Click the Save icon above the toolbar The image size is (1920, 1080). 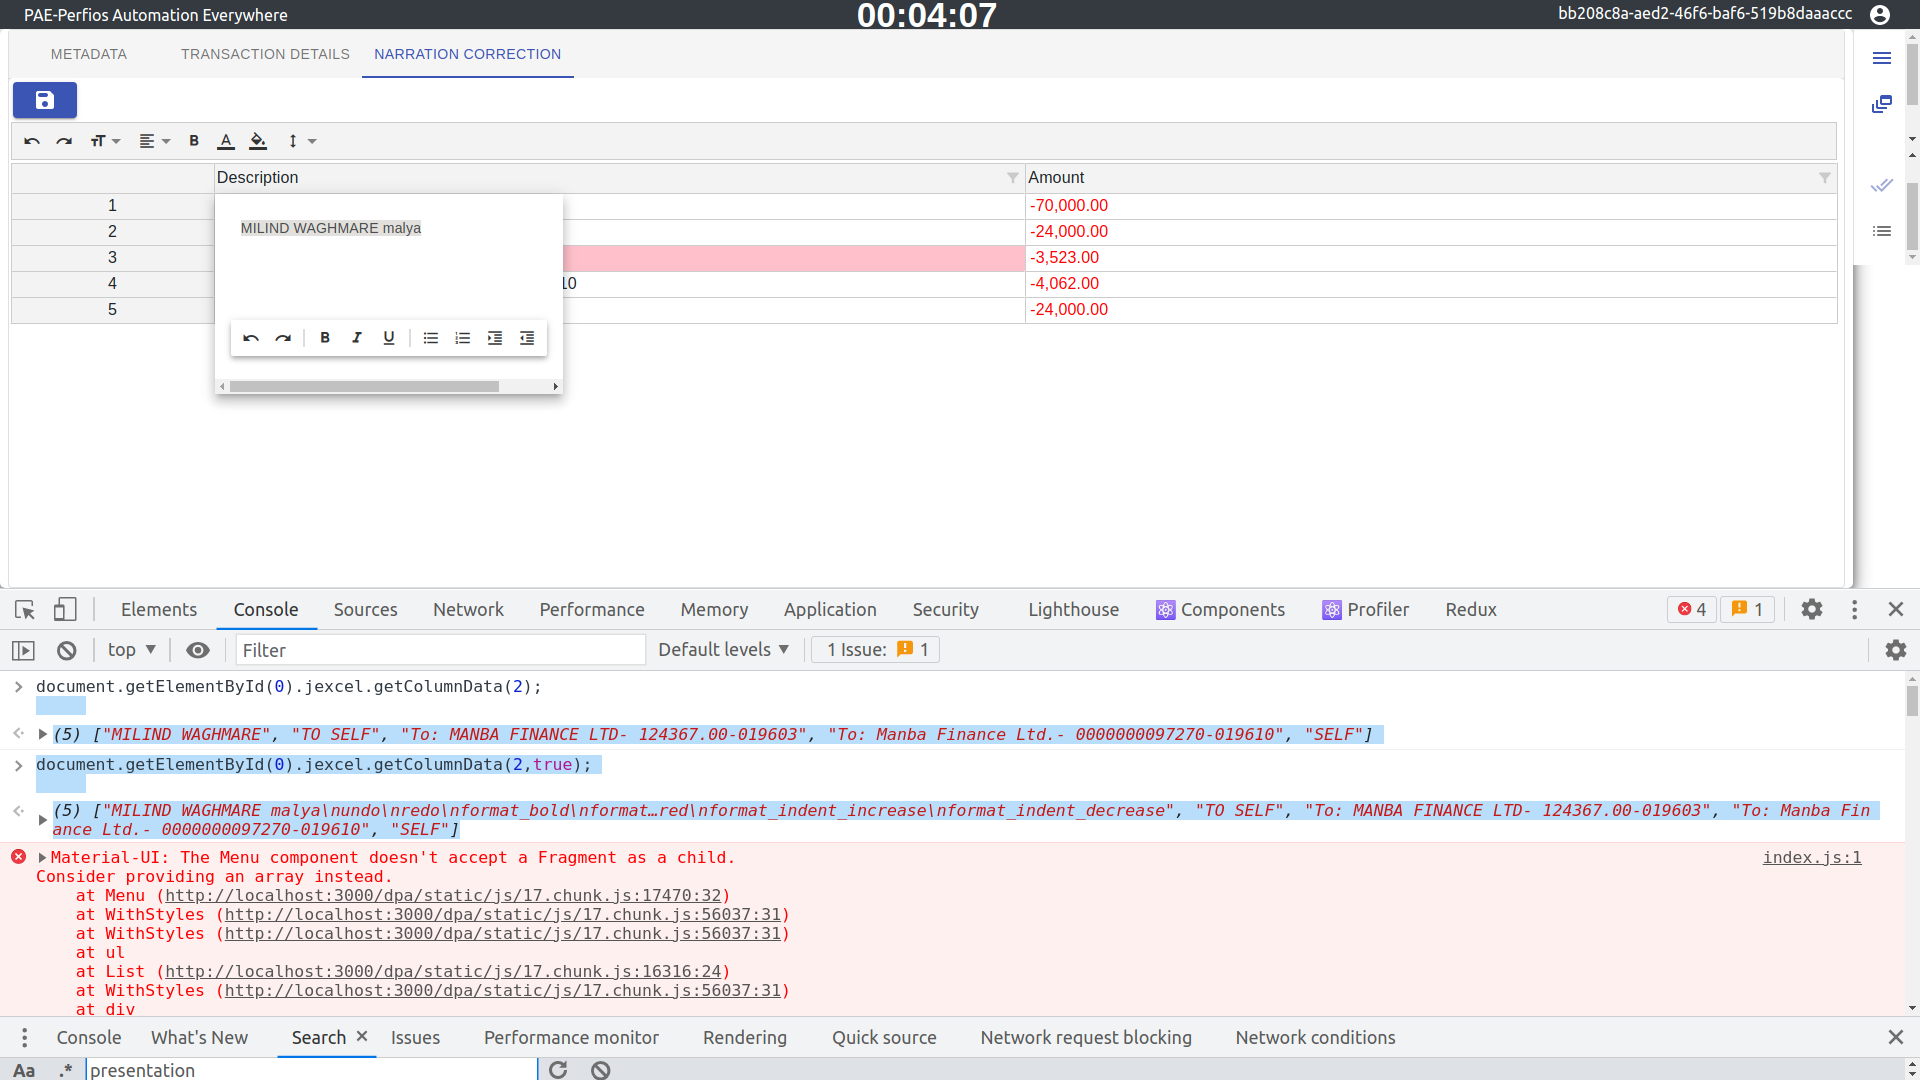point(45,100)
